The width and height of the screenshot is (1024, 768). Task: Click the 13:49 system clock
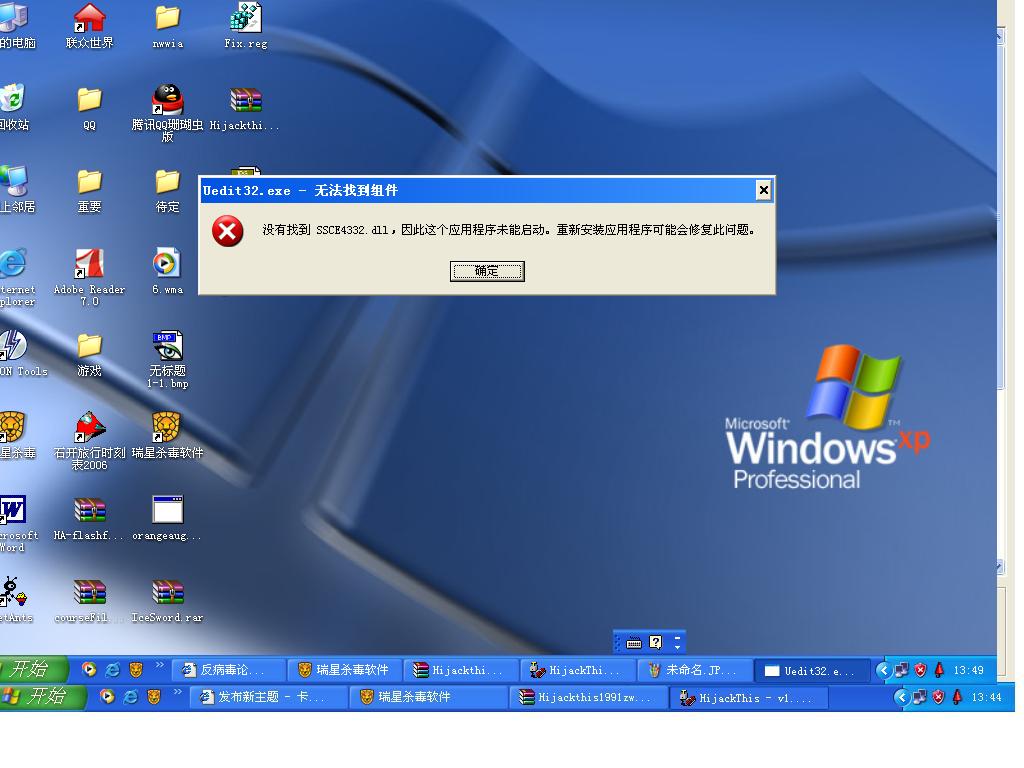pos(968,670)
